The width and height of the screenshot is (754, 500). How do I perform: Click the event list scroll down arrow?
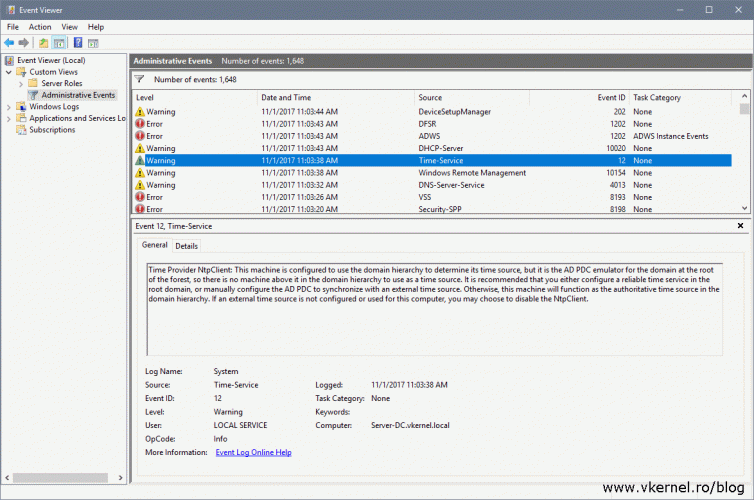(x=744, y=208)
